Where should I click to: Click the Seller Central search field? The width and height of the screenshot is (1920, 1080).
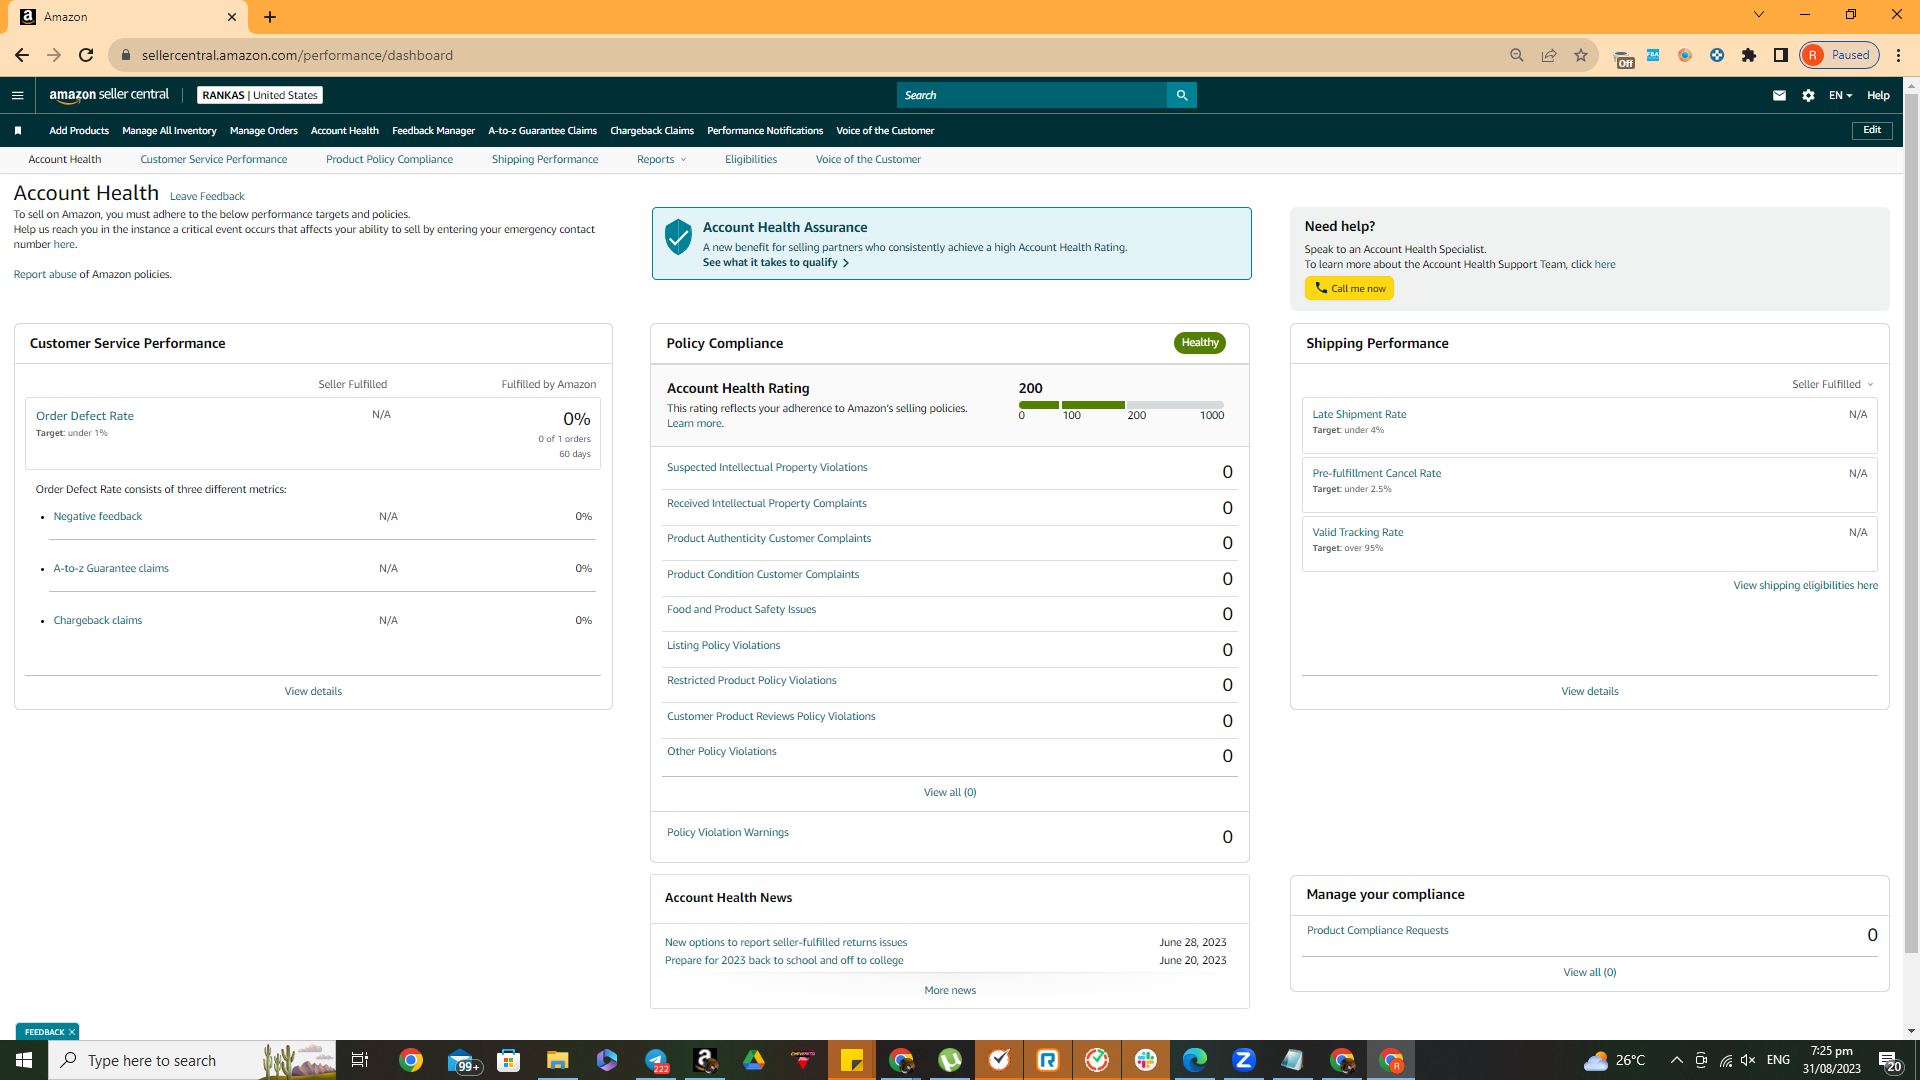coord(1032,95)
